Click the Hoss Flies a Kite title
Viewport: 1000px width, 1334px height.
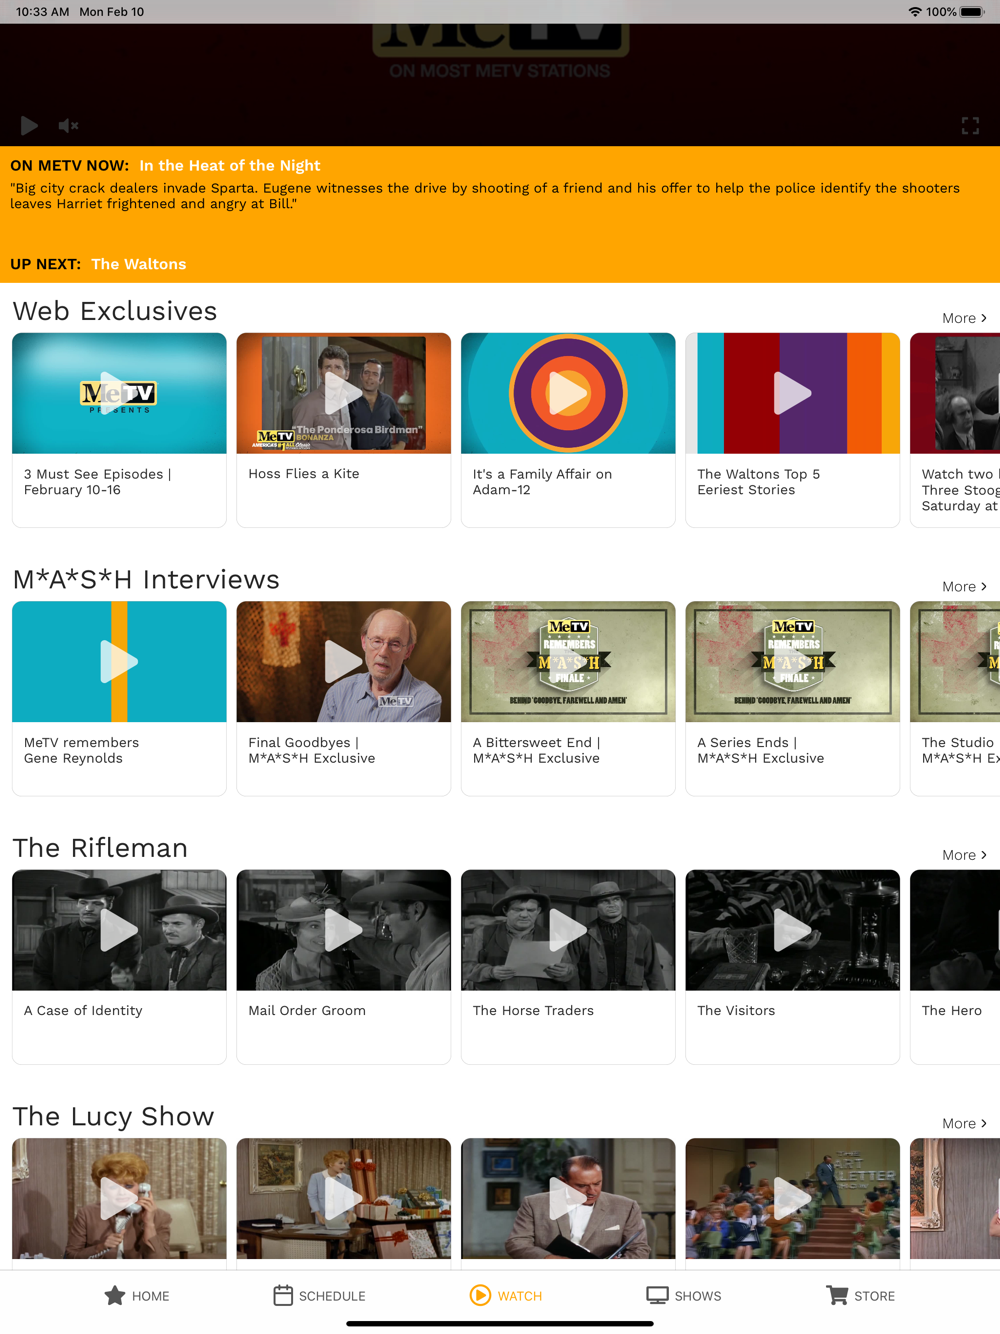coord(304,474)
